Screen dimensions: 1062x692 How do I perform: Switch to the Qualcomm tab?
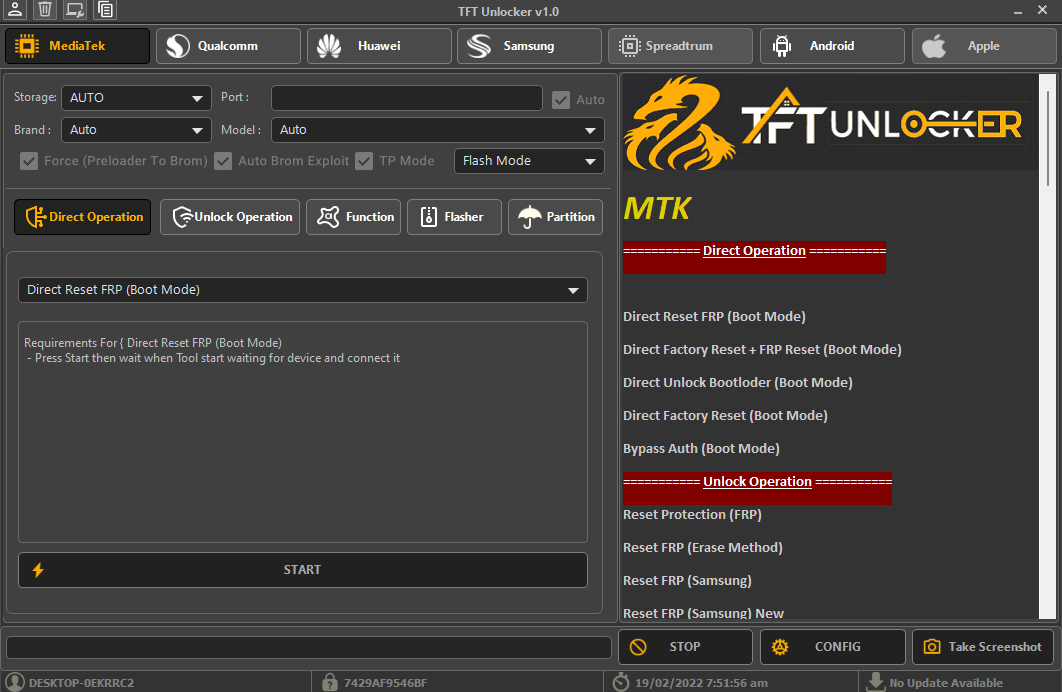pos(228,46)
